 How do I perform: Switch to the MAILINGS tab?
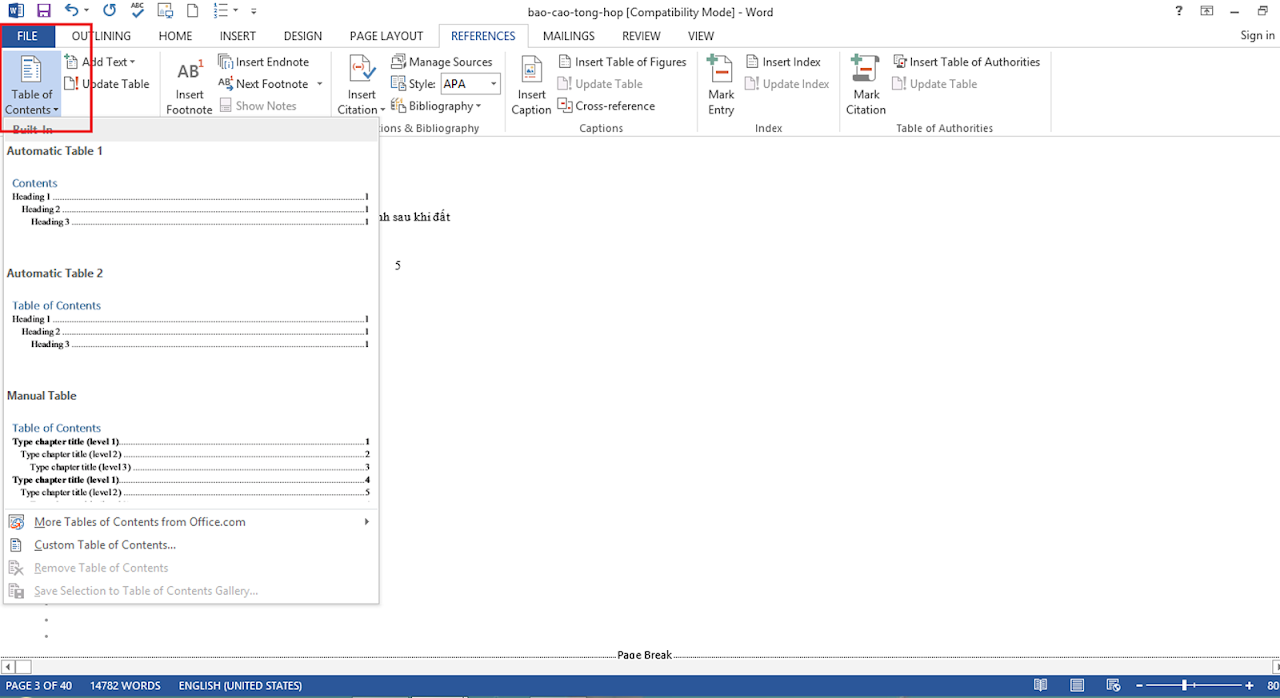(x=570, y=36)
